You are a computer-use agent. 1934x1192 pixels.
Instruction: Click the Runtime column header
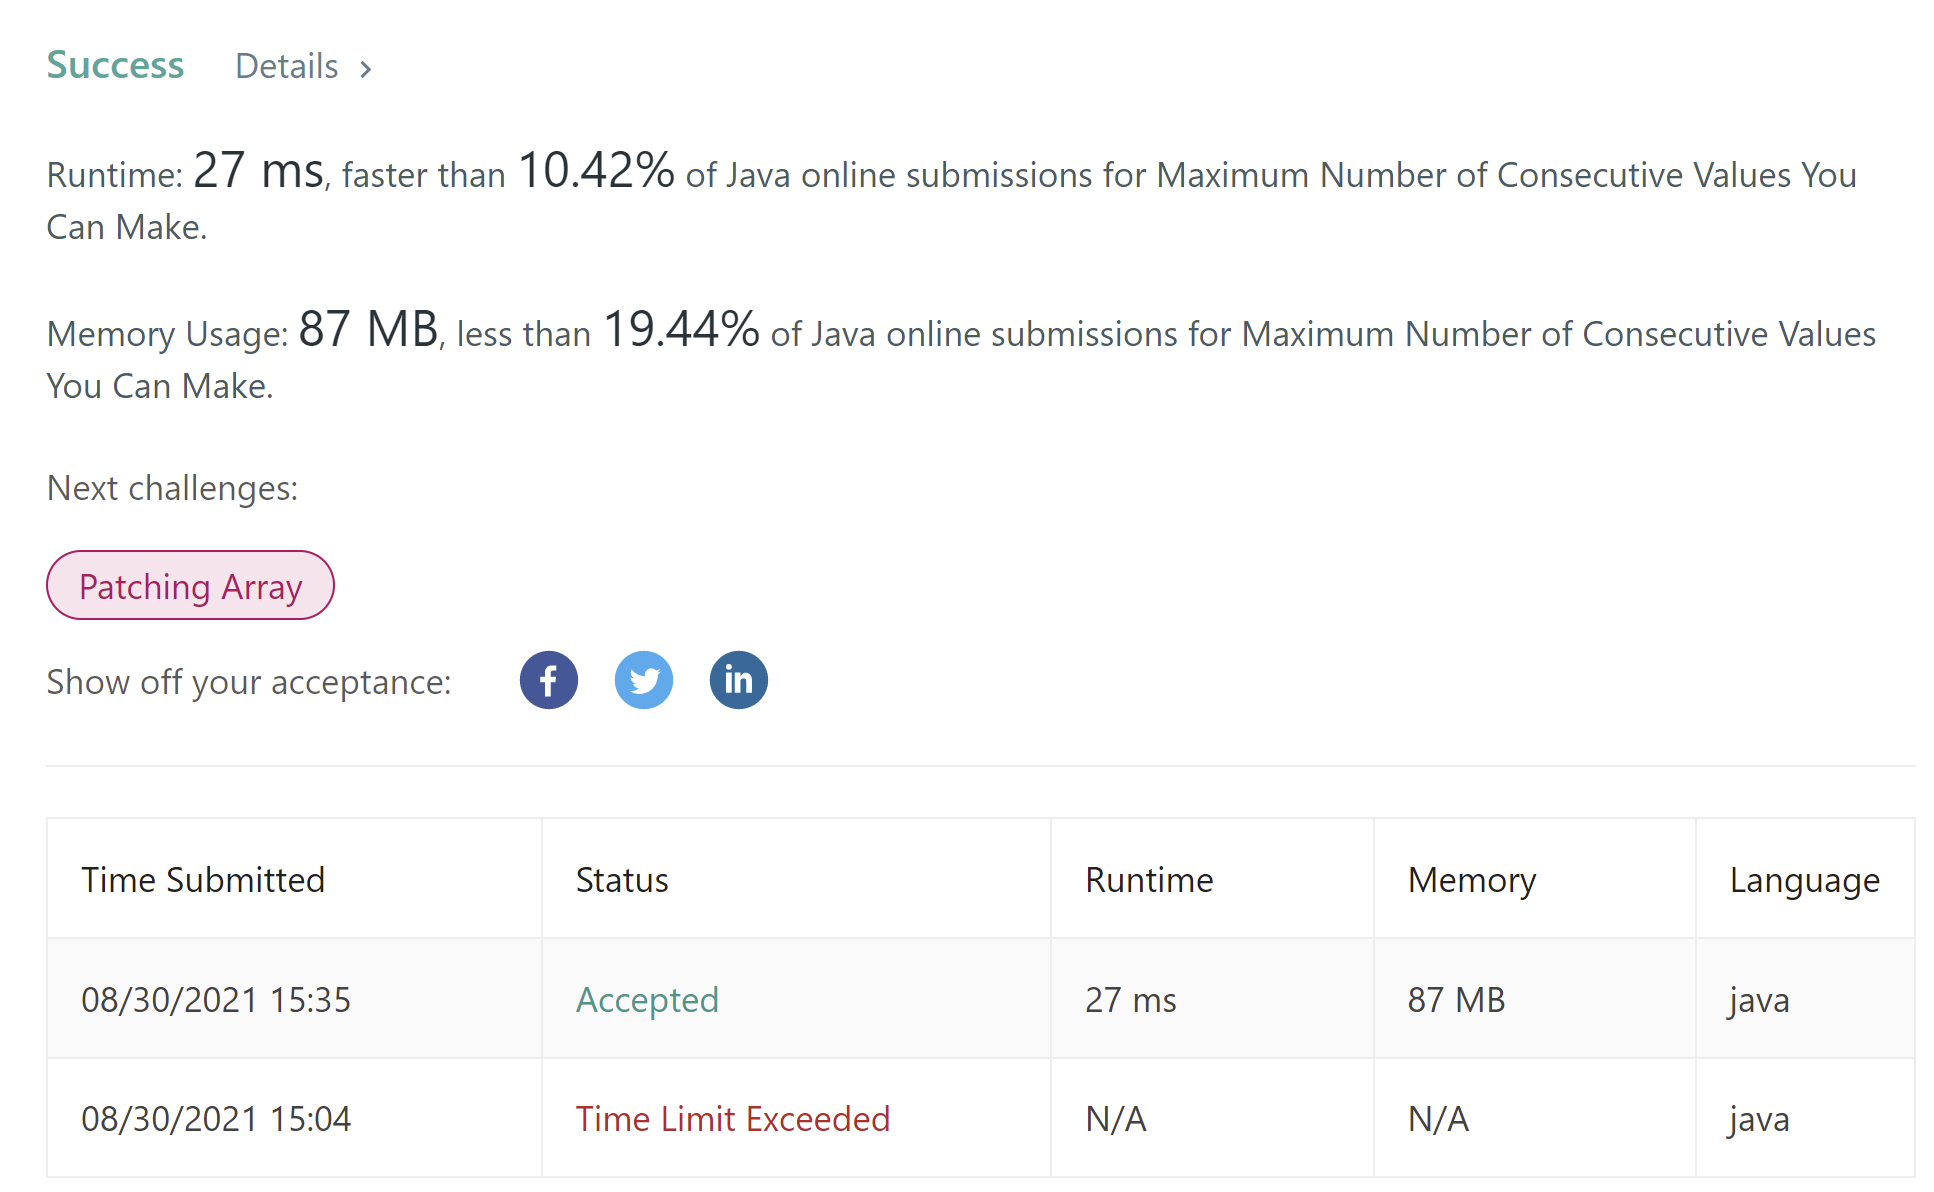click(1149, 880)
